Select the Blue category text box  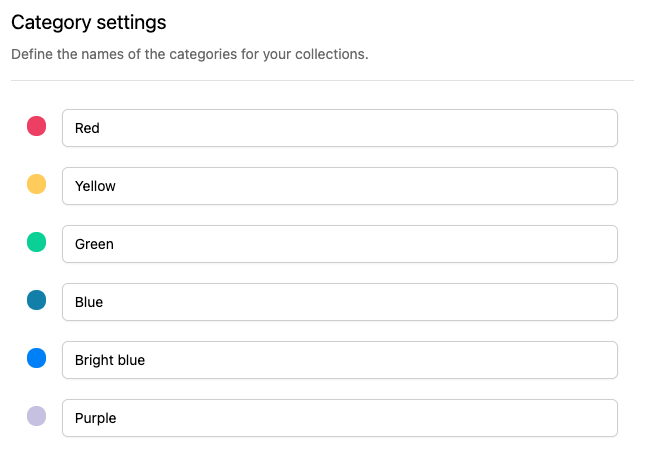click(x=339, y=302)
